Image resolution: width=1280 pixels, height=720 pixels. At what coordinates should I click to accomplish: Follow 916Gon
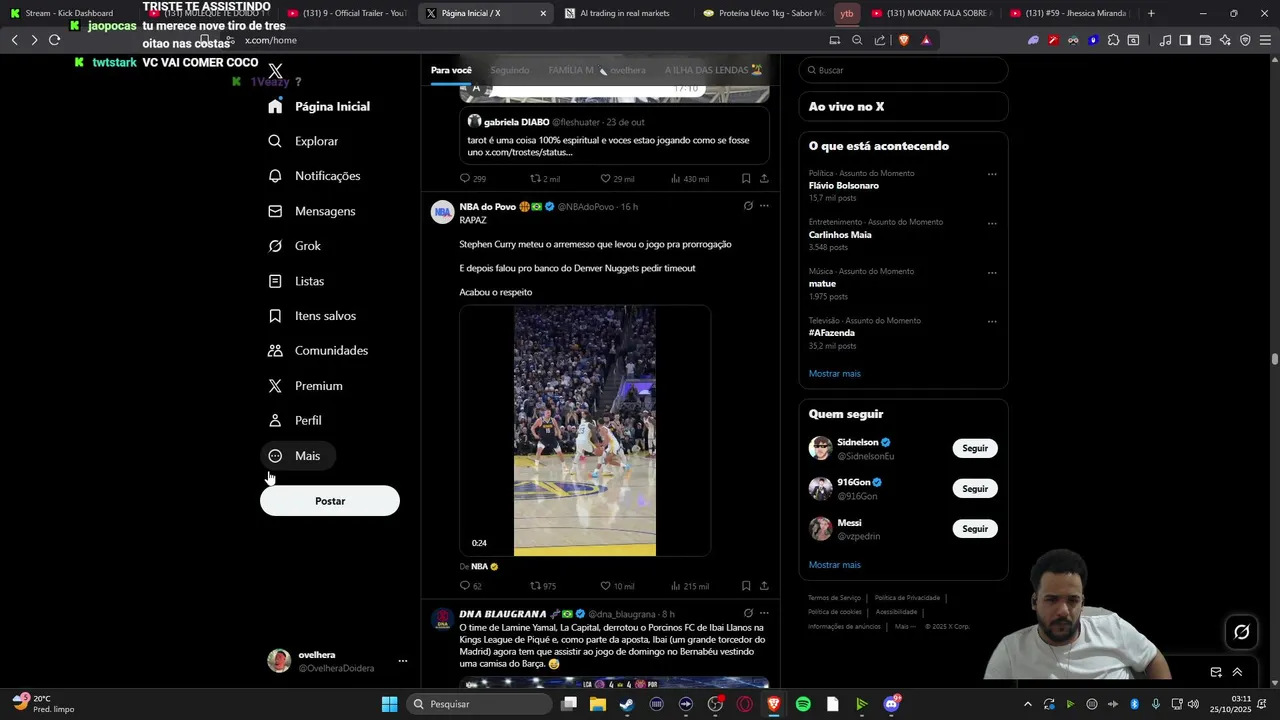tap(975, 489)
